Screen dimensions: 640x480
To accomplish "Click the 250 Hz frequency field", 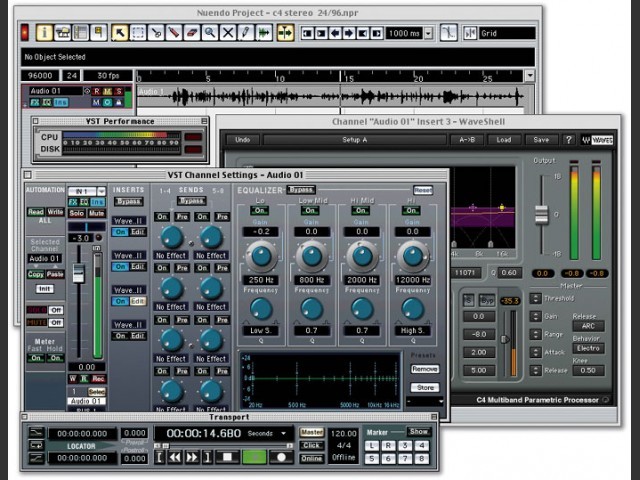I will coord(261,280).
